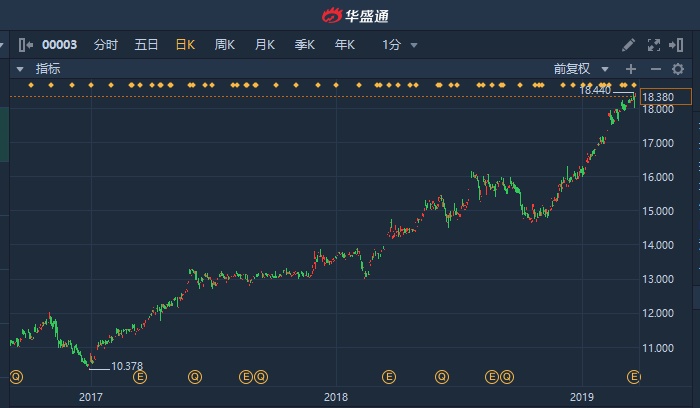Open the 1分 minute interval dropdown
The width and height of the screenshot is (700, 408).
[399, 45]
